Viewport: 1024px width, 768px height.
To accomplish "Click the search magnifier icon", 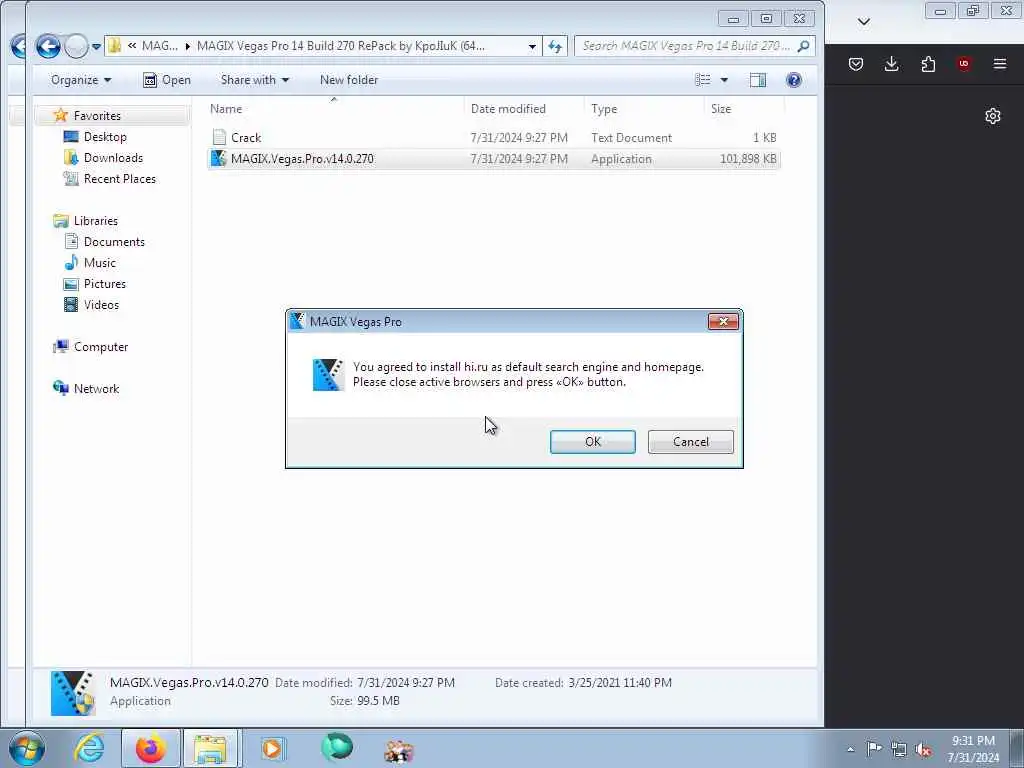I will click(804, 46).
